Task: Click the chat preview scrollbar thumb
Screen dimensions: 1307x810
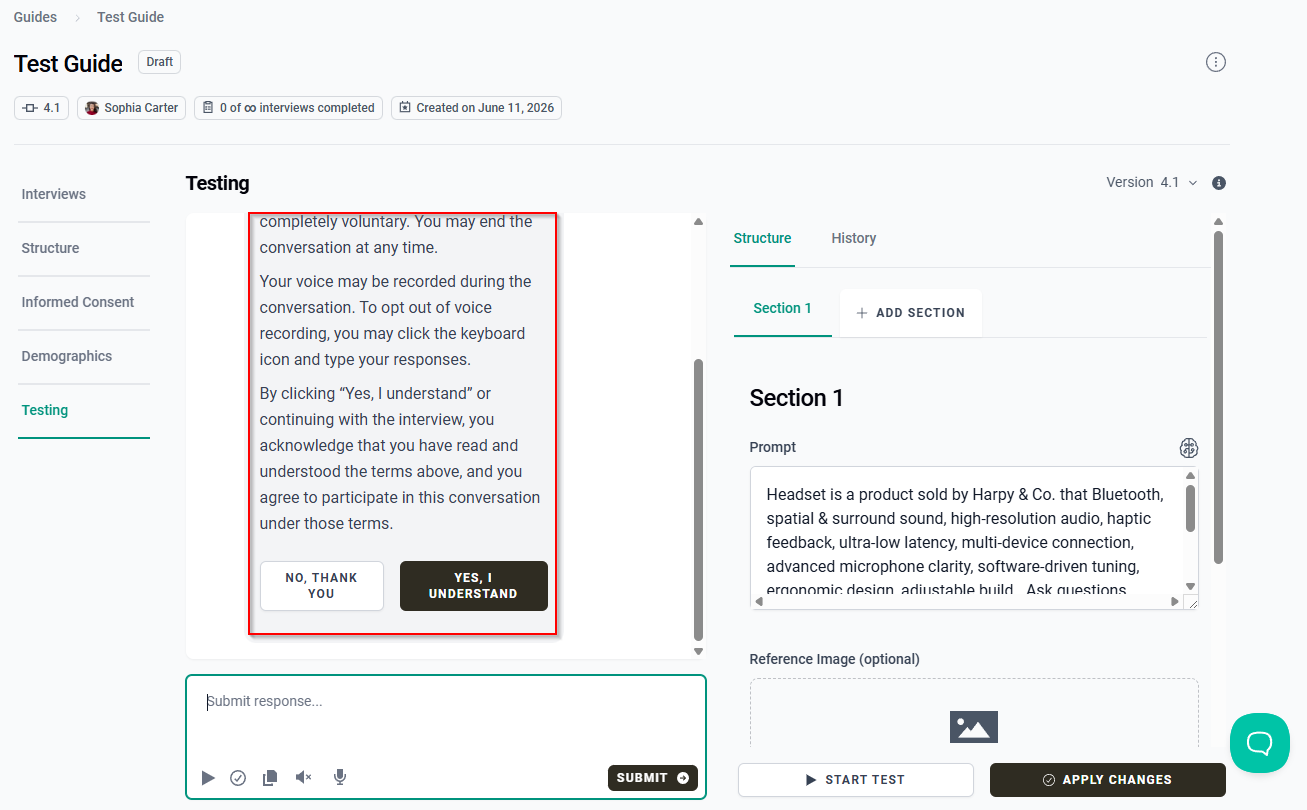Action: point(698,500)
